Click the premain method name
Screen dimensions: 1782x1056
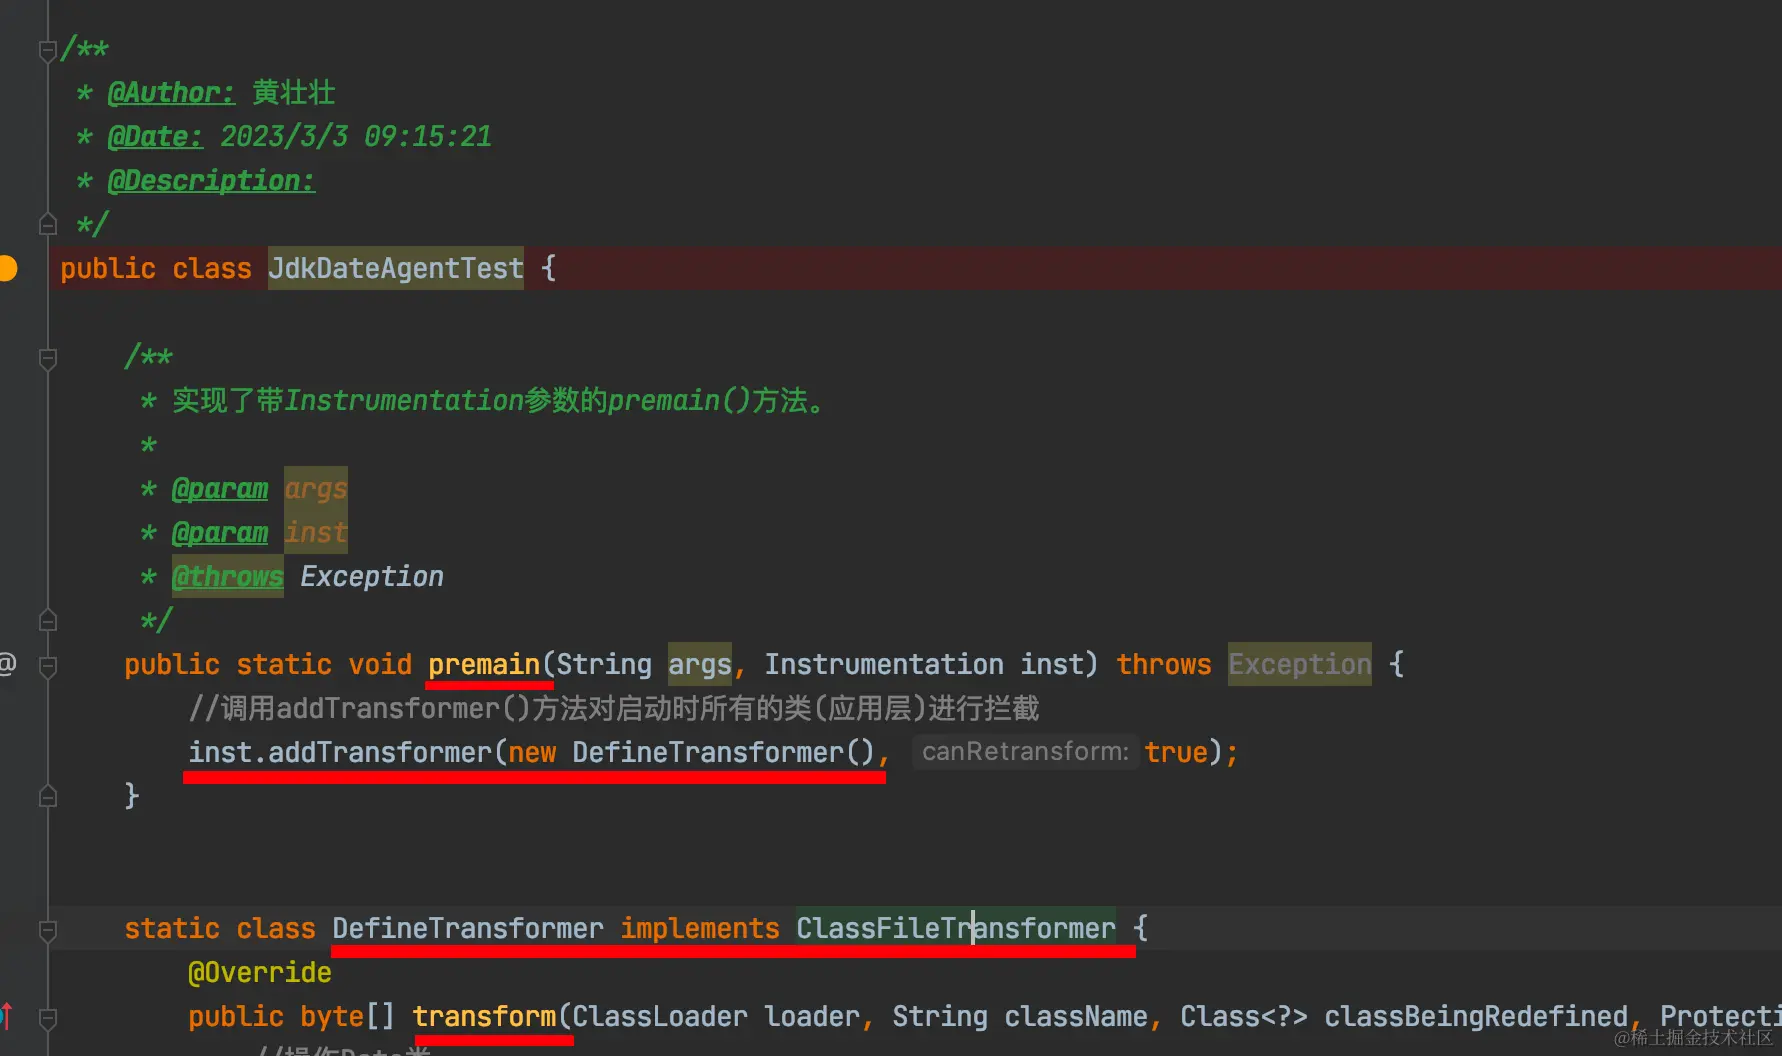click(x=484, y=664)
